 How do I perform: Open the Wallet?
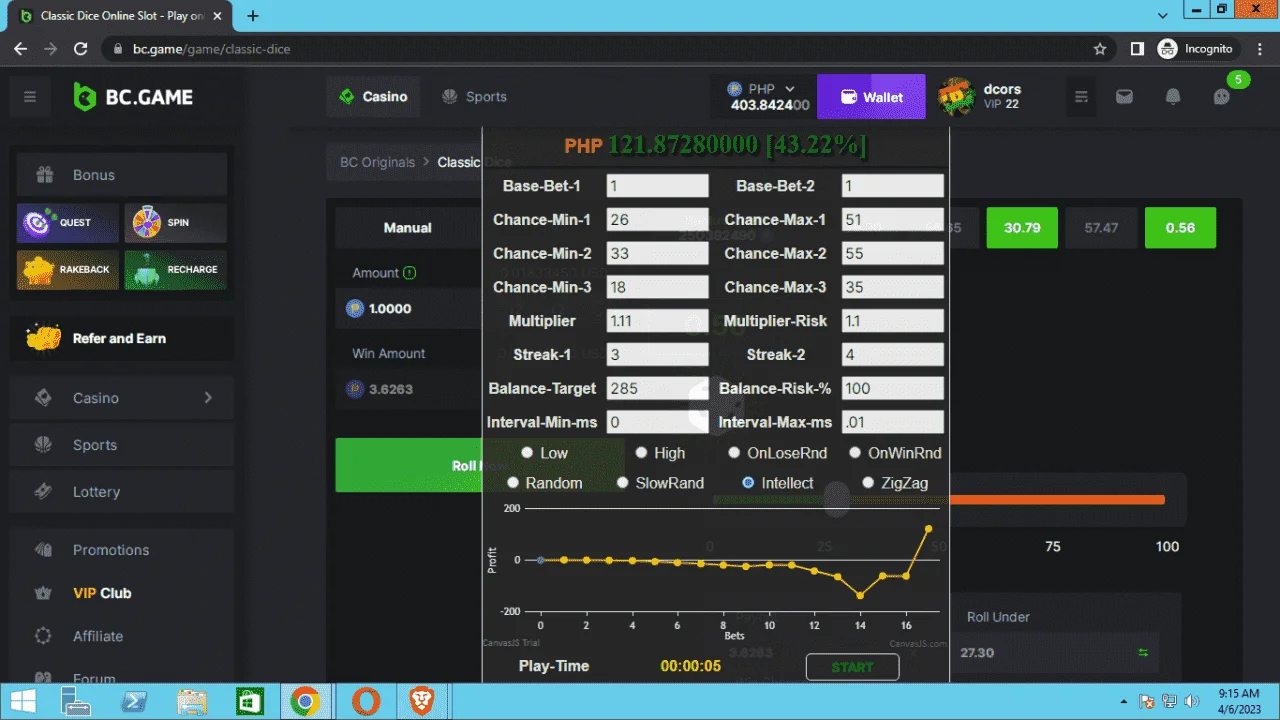(872, 97)
